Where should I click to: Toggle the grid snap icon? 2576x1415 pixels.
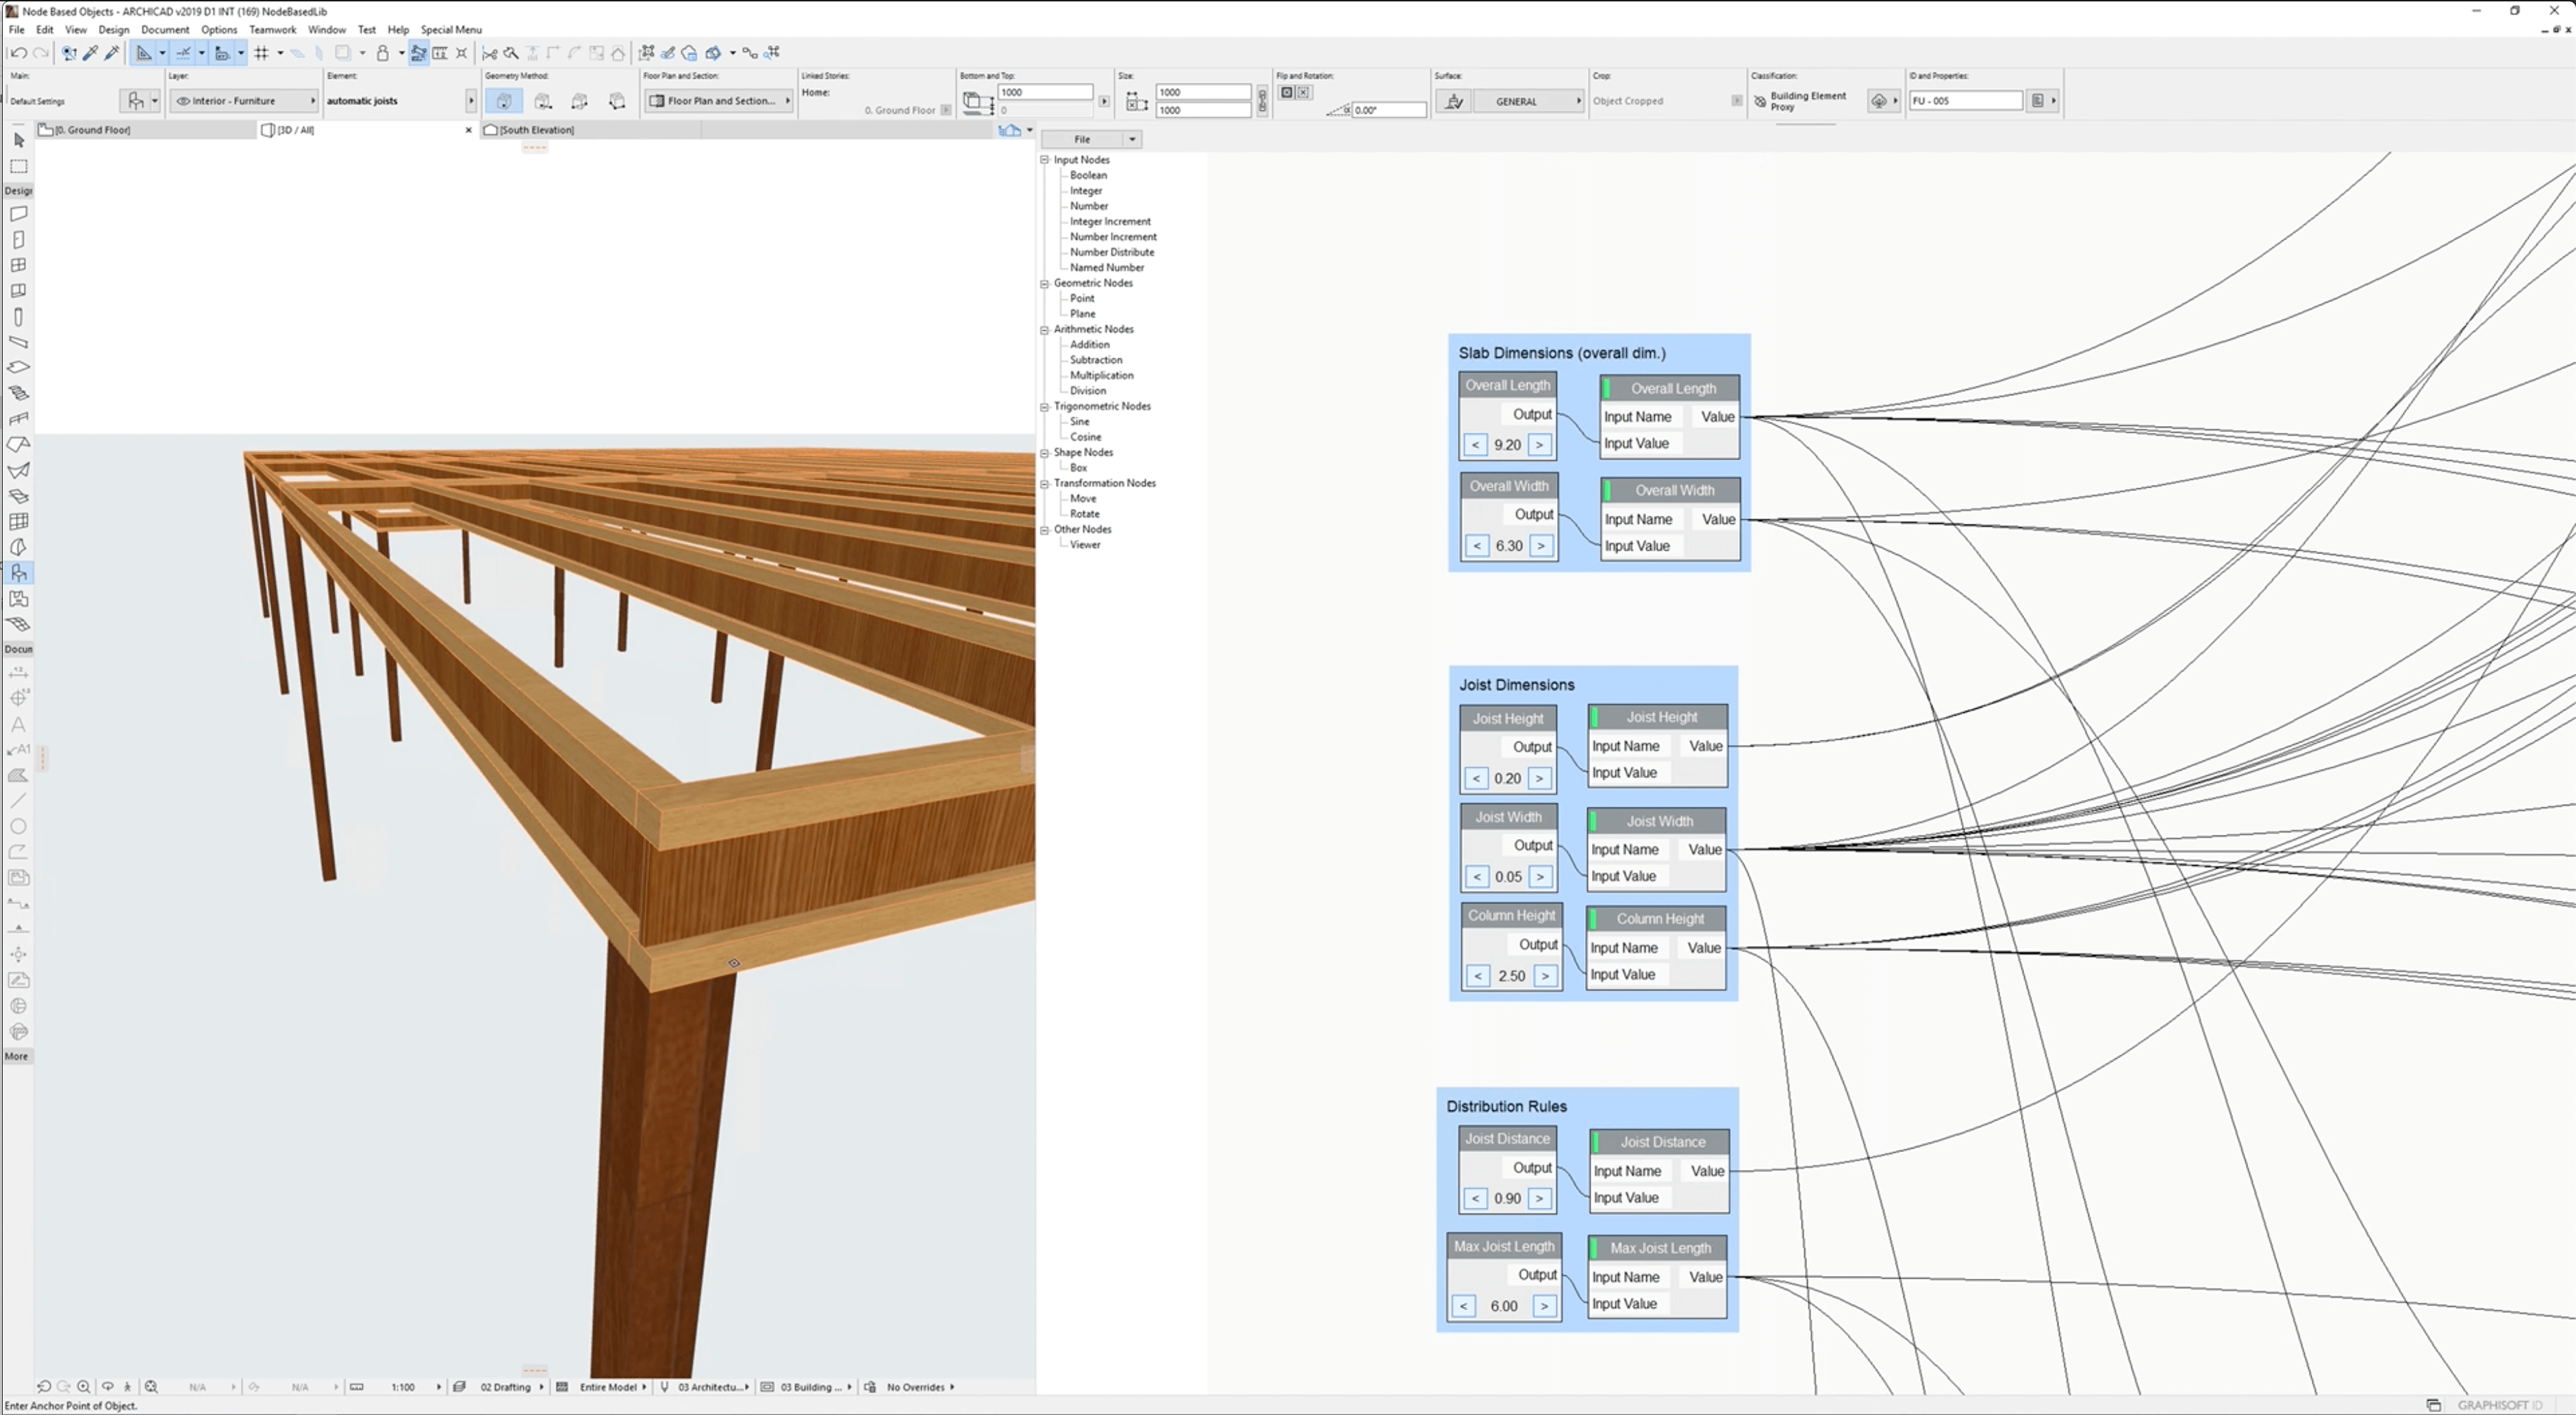tap(262, 53)
